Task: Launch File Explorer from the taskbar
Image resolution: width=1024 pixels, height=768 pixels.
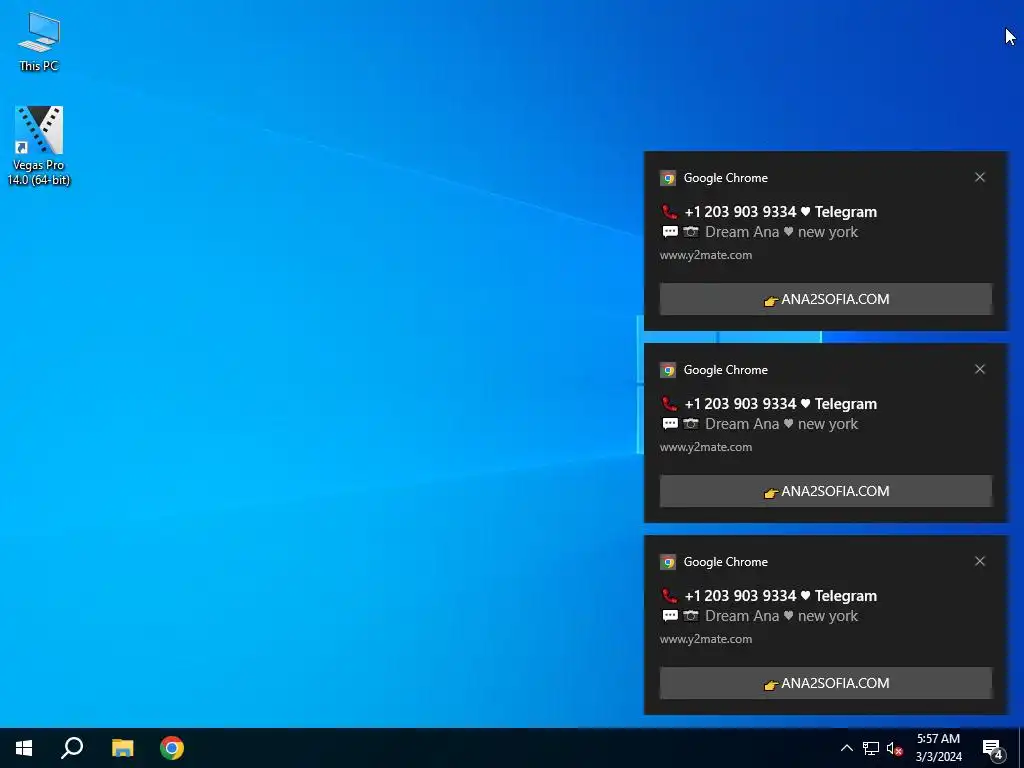Action: click(122, 748)
